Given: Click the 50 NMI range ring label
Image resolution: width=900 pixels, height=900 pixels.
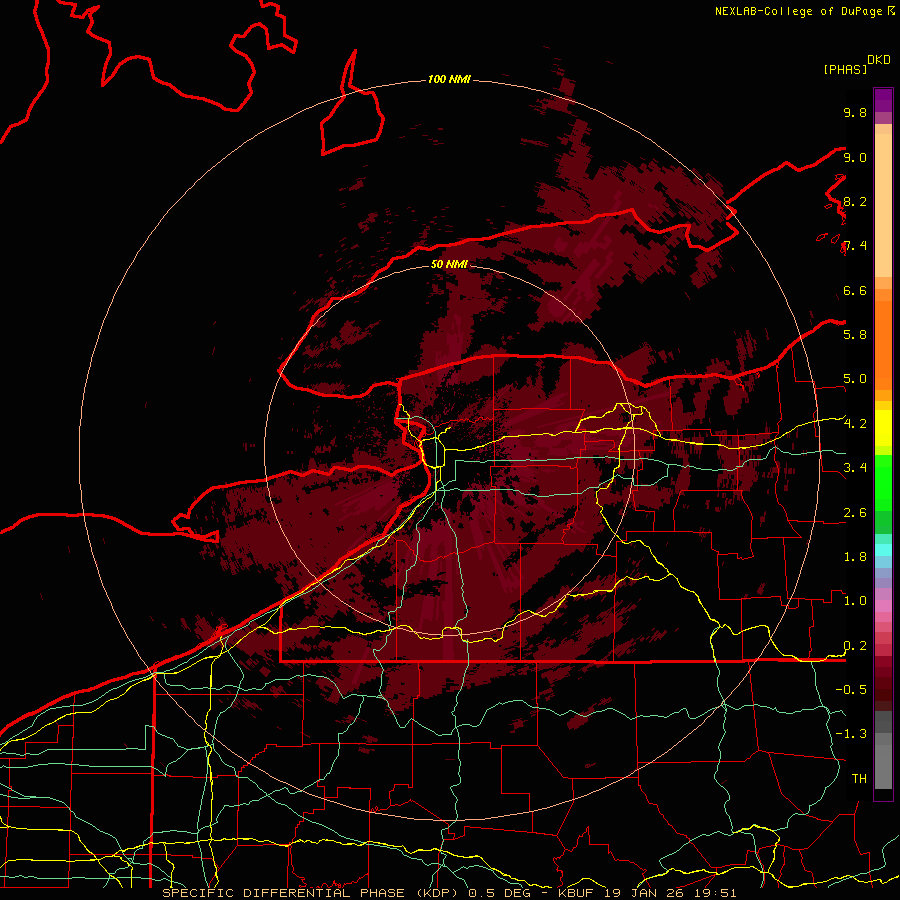Looking at the screenshot, I should (449, 264).
